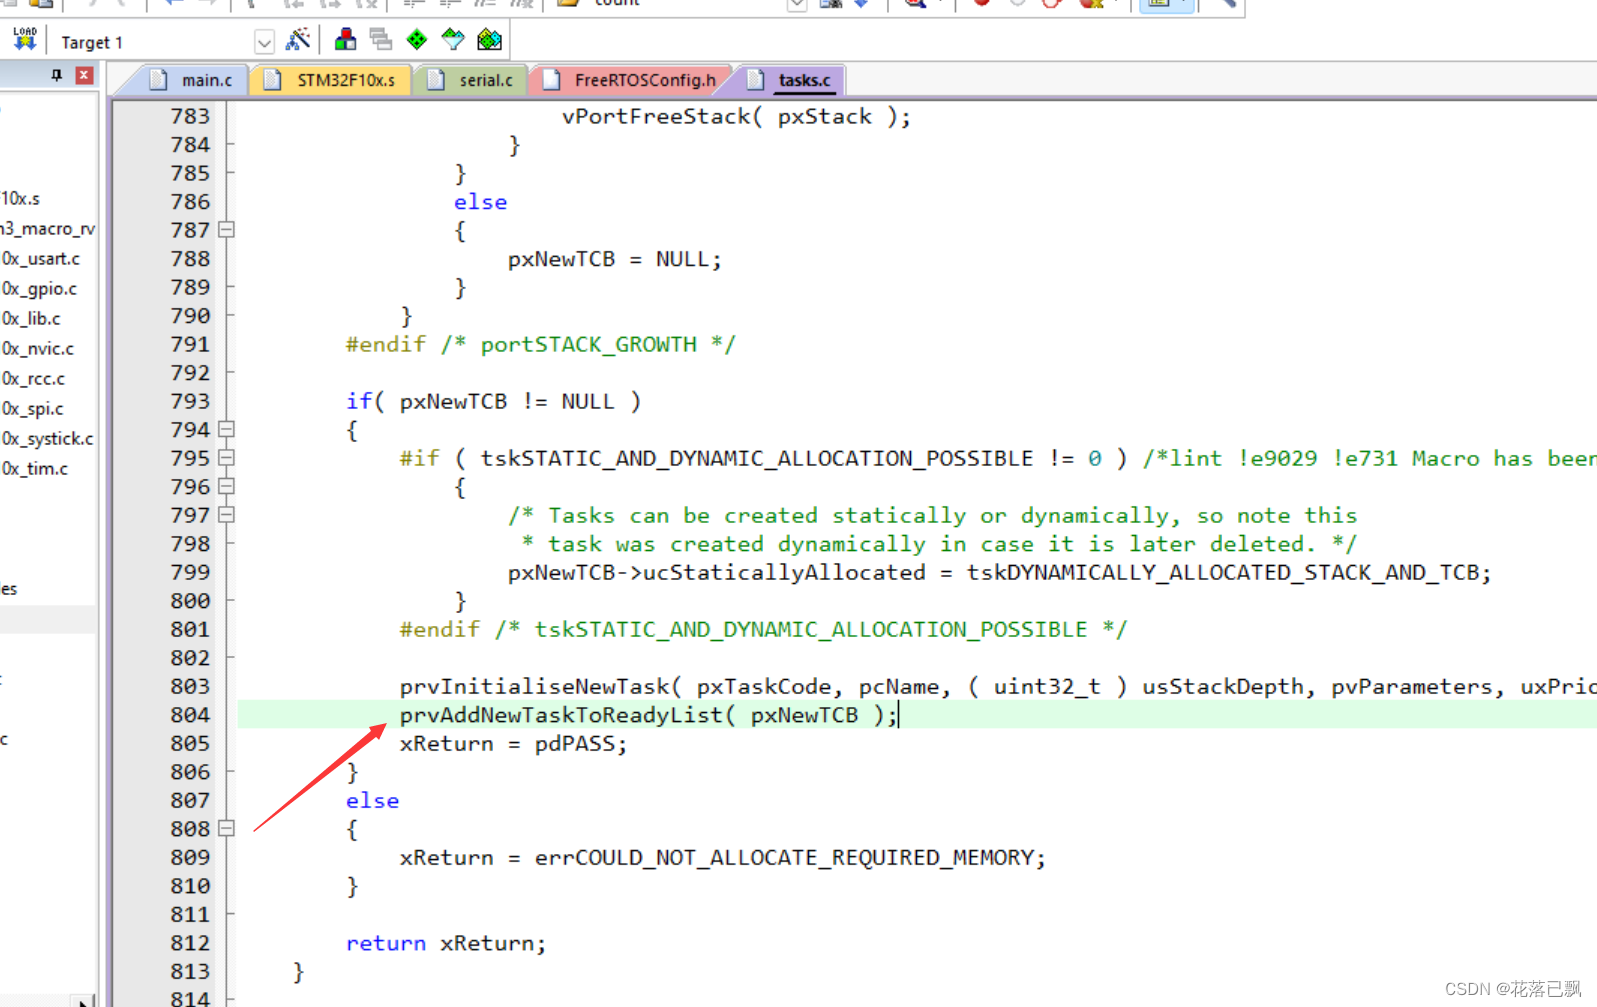Click the 'else' keyword on line 786
The width and height of the screenshot is (1597, 1007).
(x=480, y=203)
